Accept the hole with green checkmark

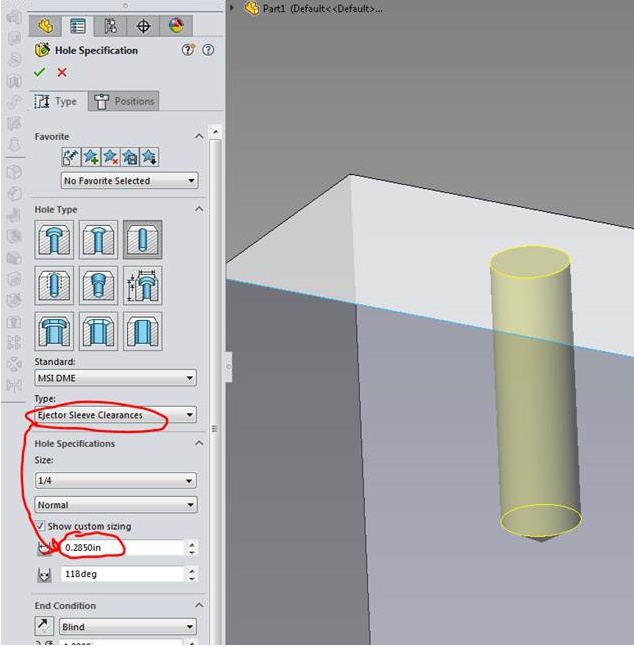40,72
